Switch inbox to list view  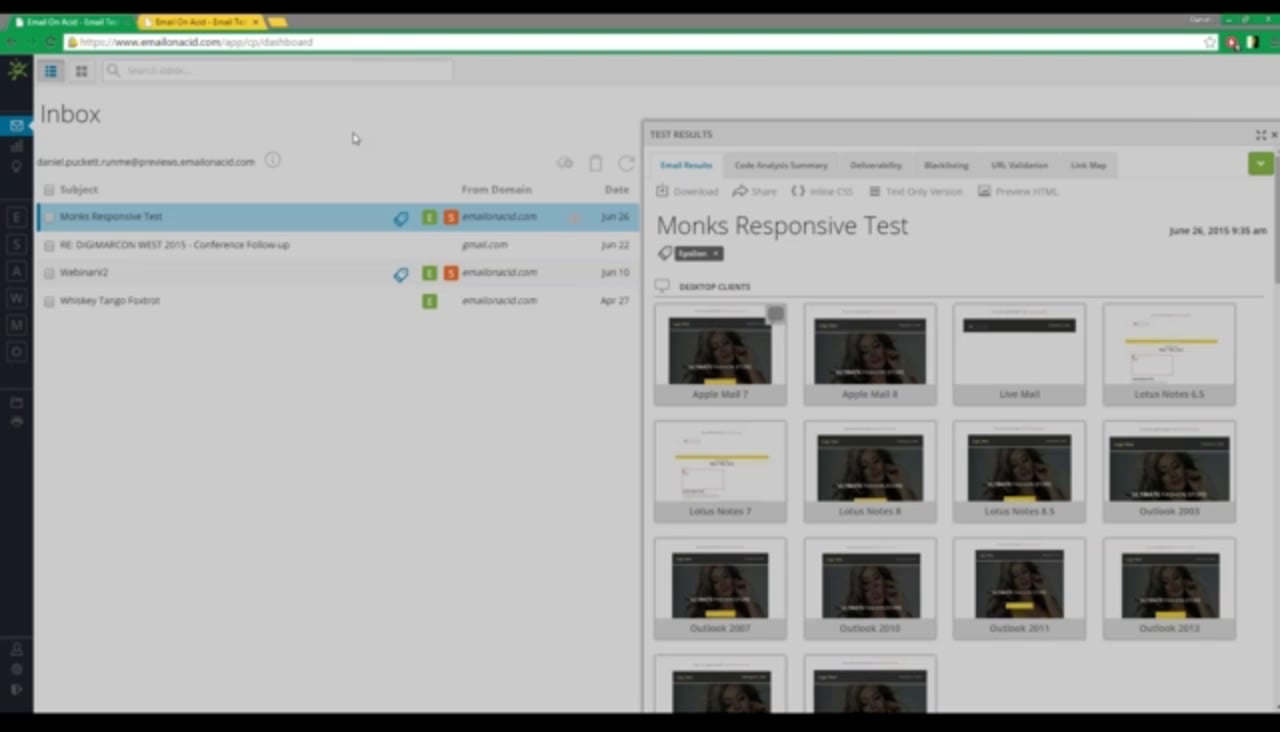[x=50, y=71]
